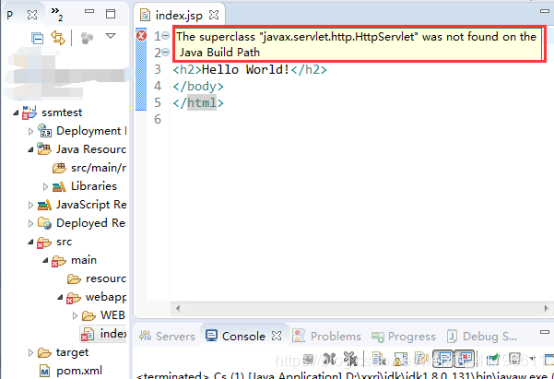The width and height of the screenshot is (554, 379).
Task: Open index.jsp file in tree
Action: (113, 333)
